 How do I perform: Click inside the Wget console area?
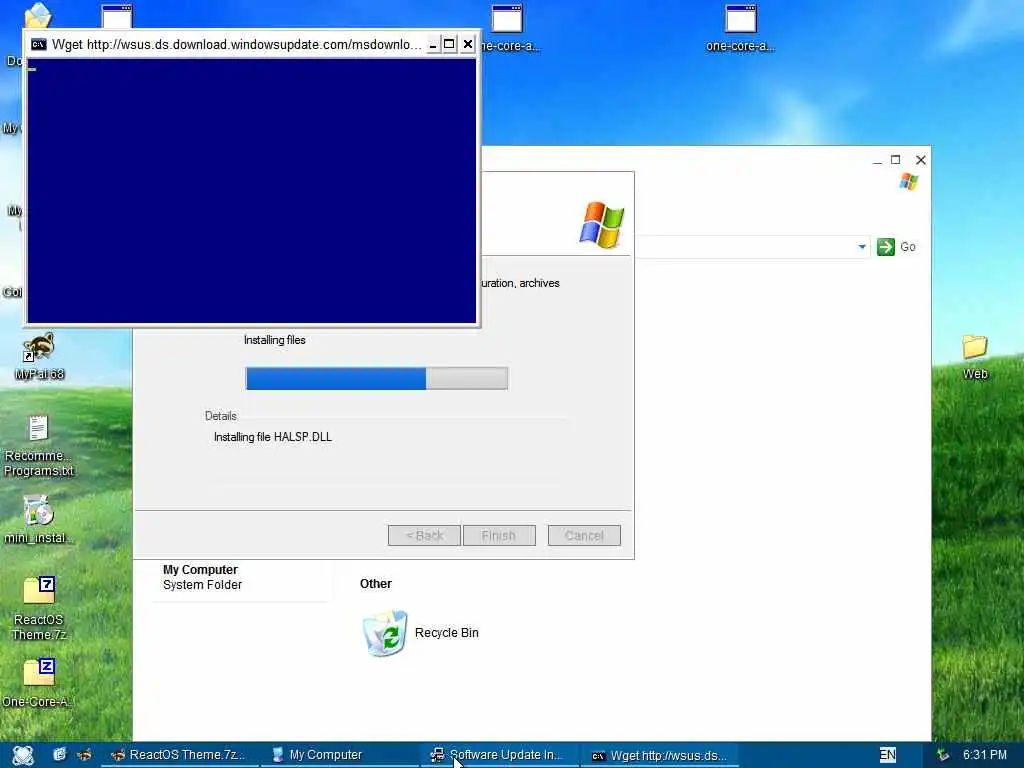coord(251,191)
